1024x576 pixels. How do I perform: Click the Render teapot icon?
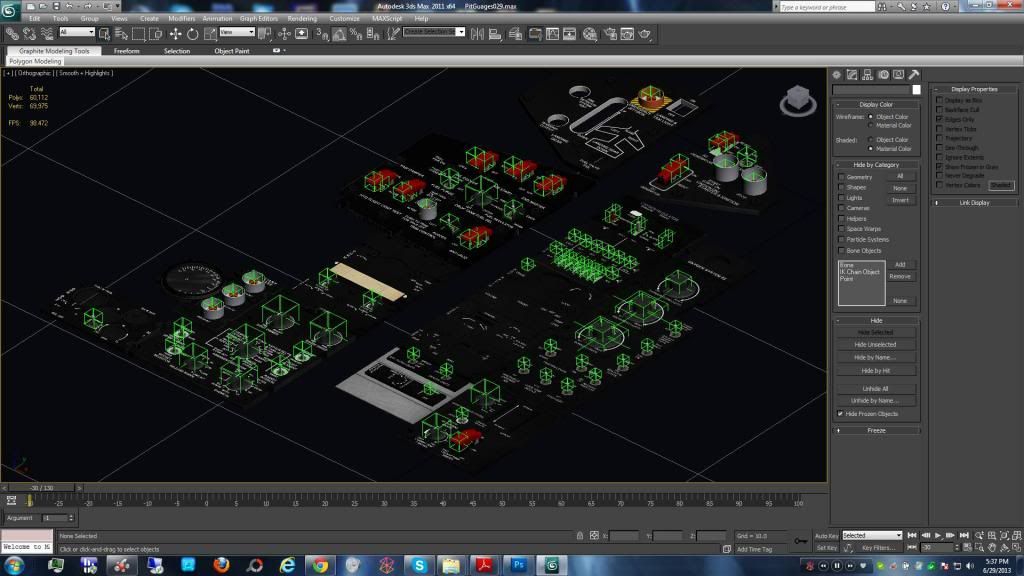(645, 33)
